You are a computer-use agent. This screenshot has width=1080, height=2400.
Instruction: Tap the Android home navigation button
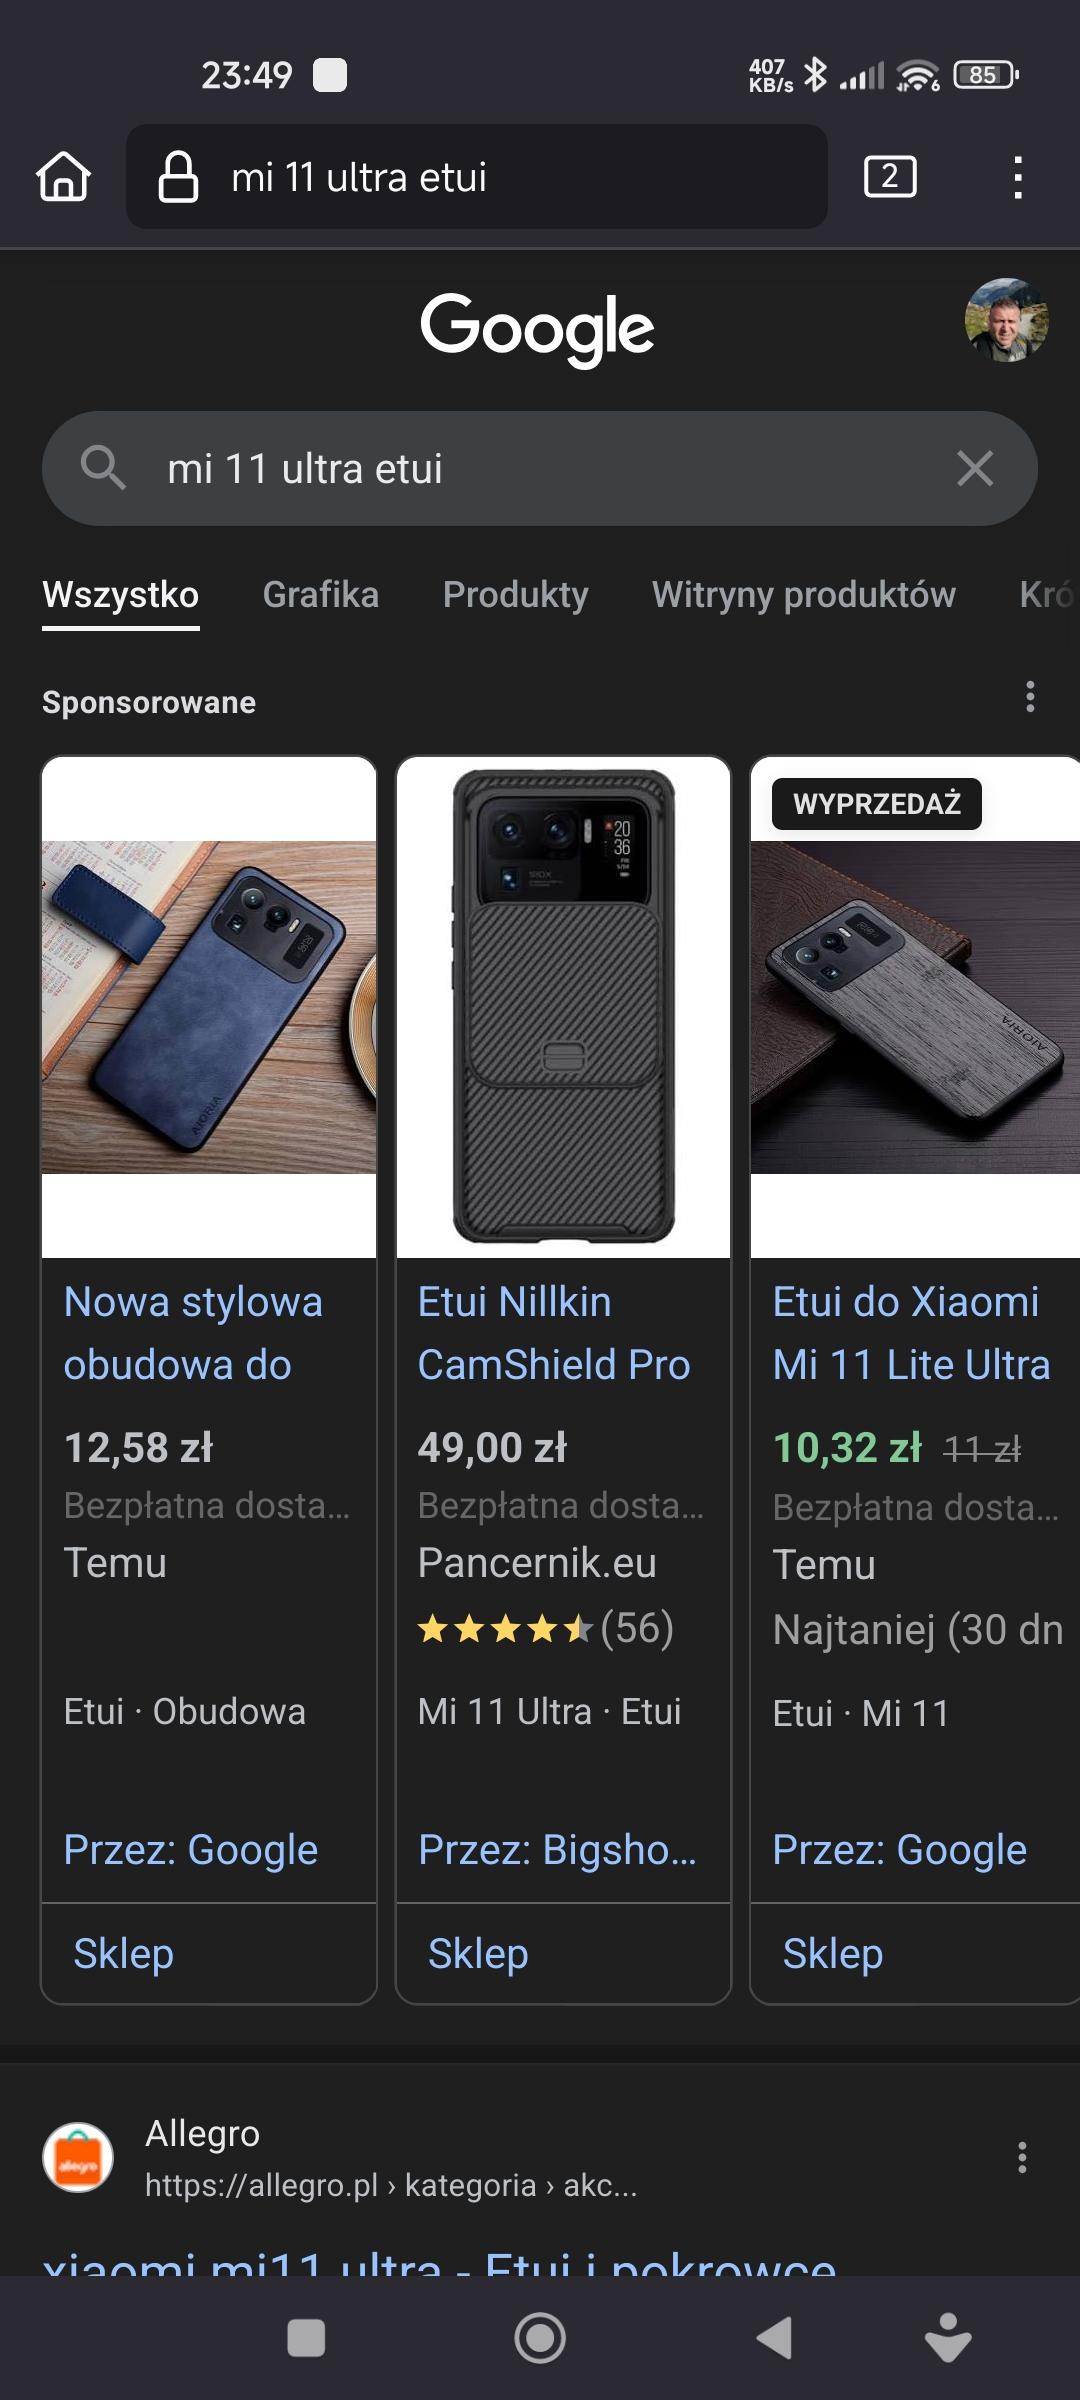tap(540, 2338)
